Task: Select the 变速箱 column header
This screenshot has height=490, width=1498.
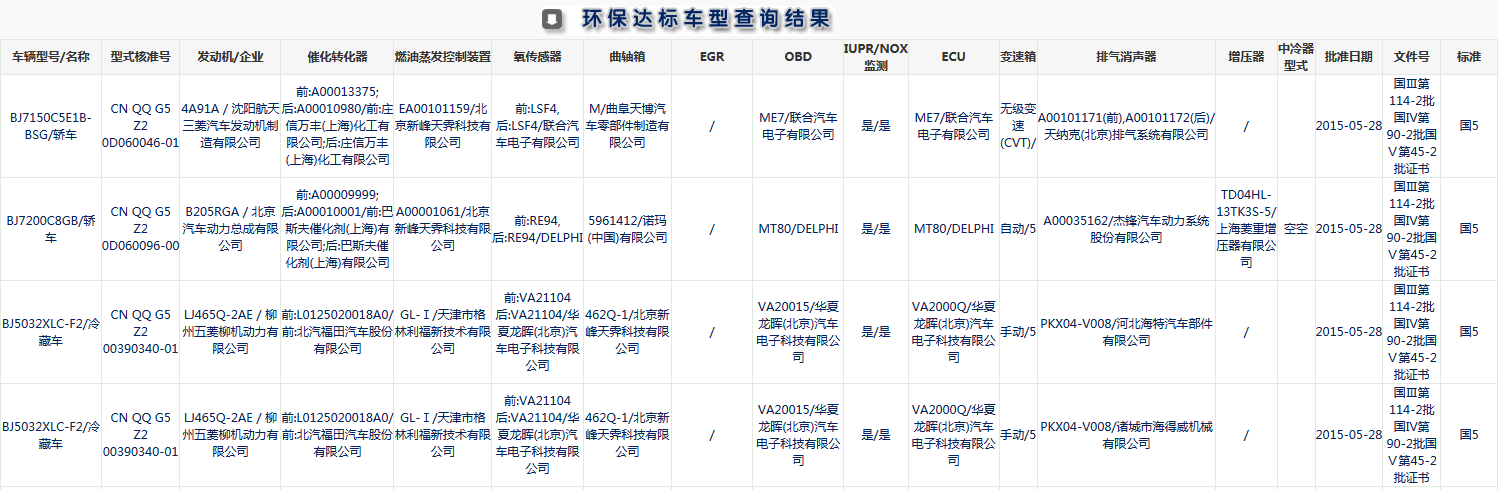Action: [1018, 57]
